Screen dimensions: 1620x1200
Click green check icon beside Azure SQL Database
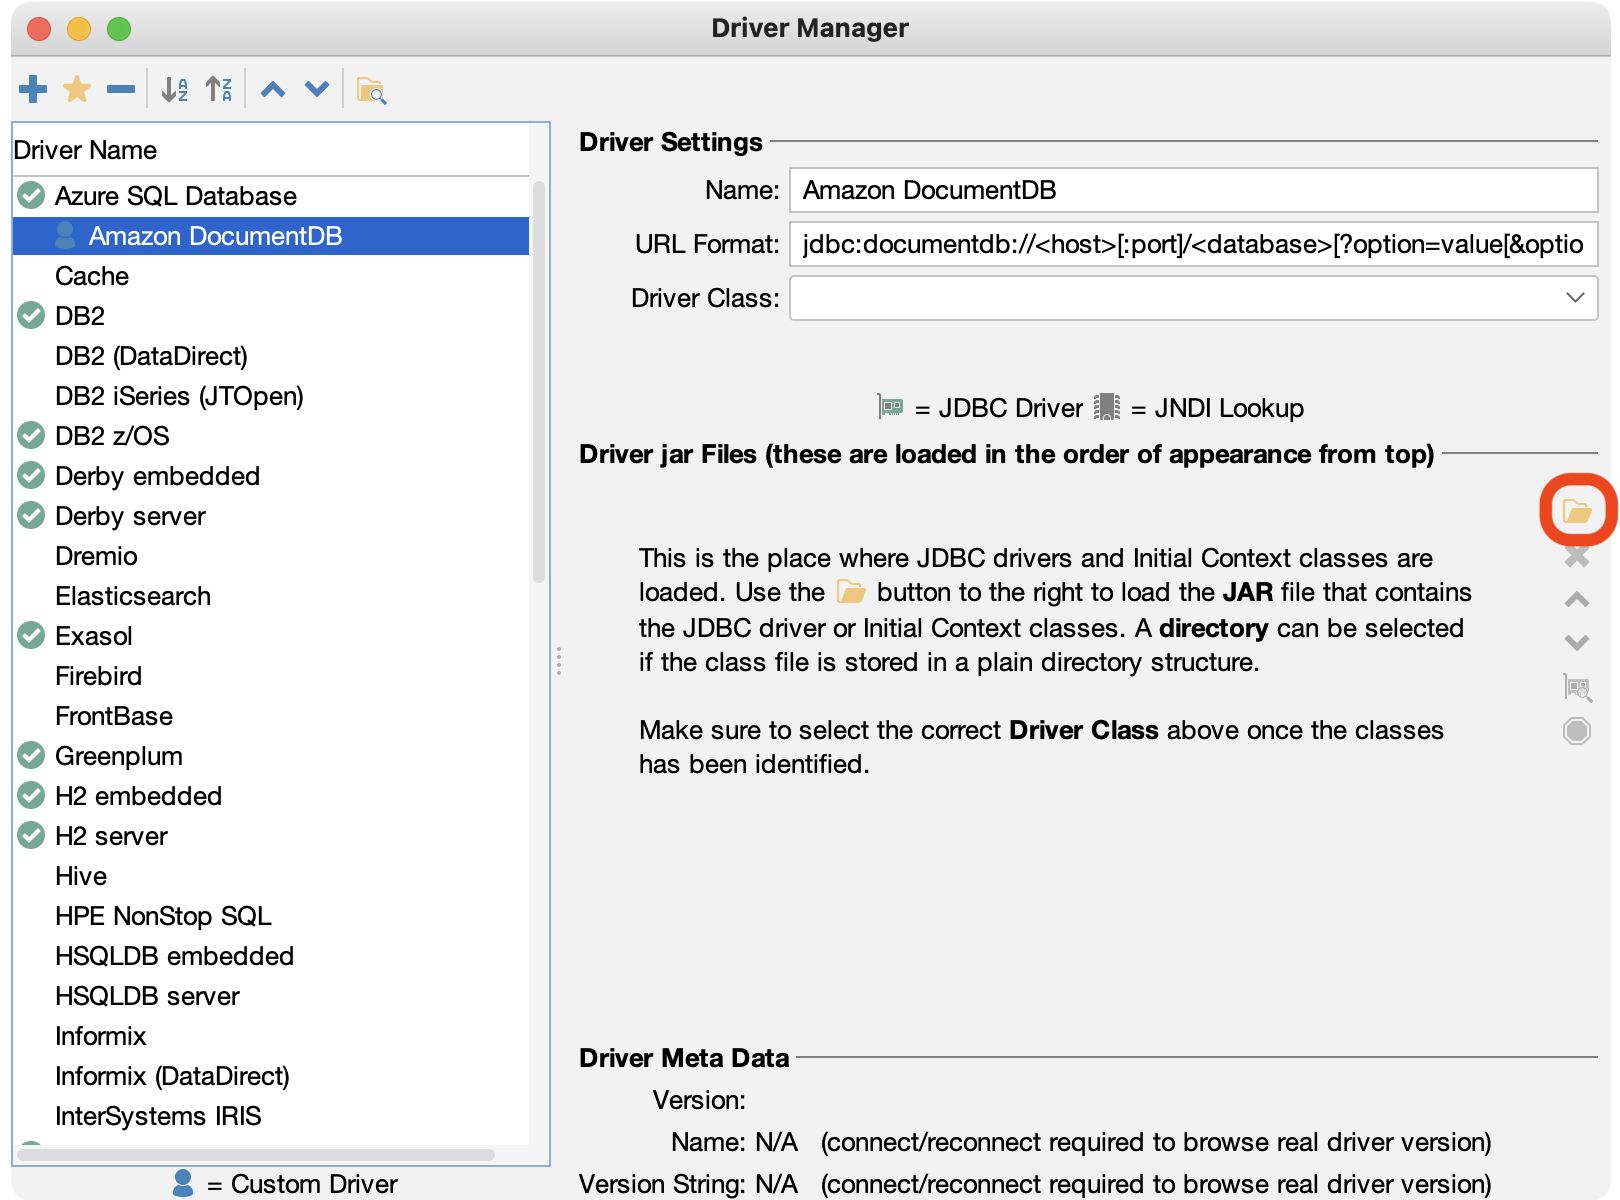click(x=32, y=195)
